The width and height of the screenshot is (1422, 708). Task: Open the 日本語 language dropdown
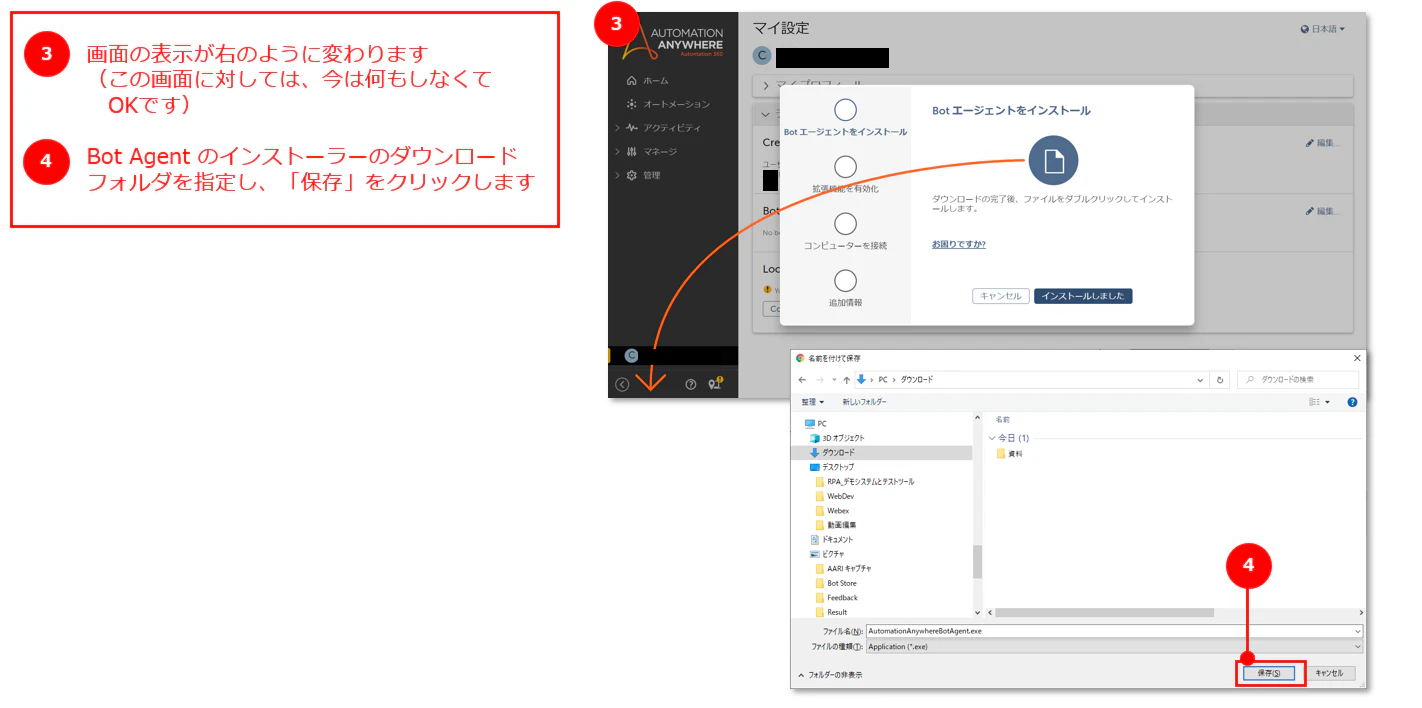pos(1322,29)
